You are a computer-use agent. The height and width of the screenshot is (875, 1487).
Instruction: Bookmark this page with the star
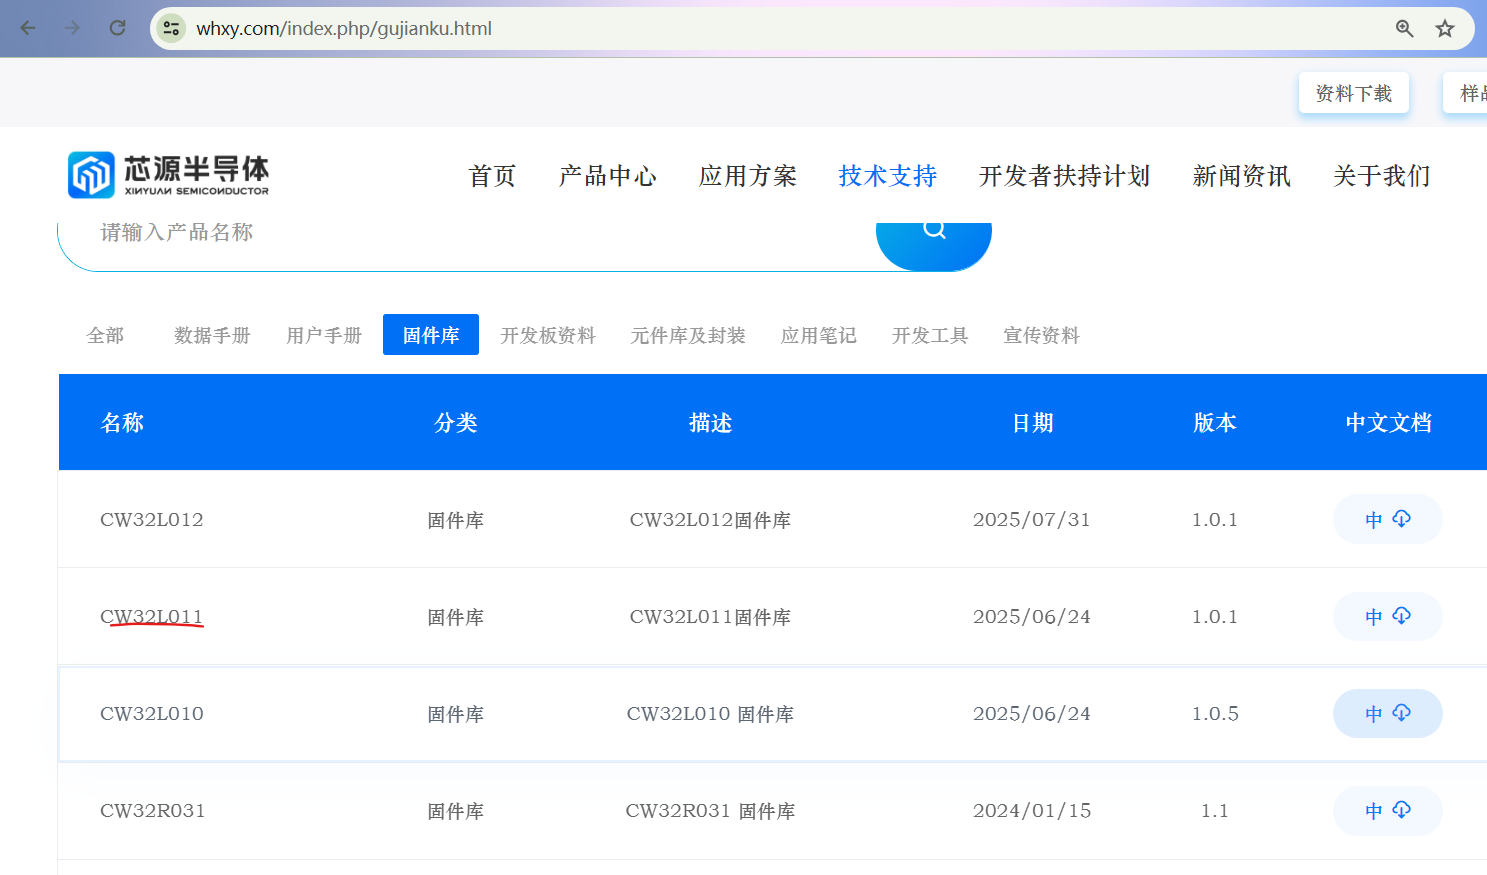1445,28
